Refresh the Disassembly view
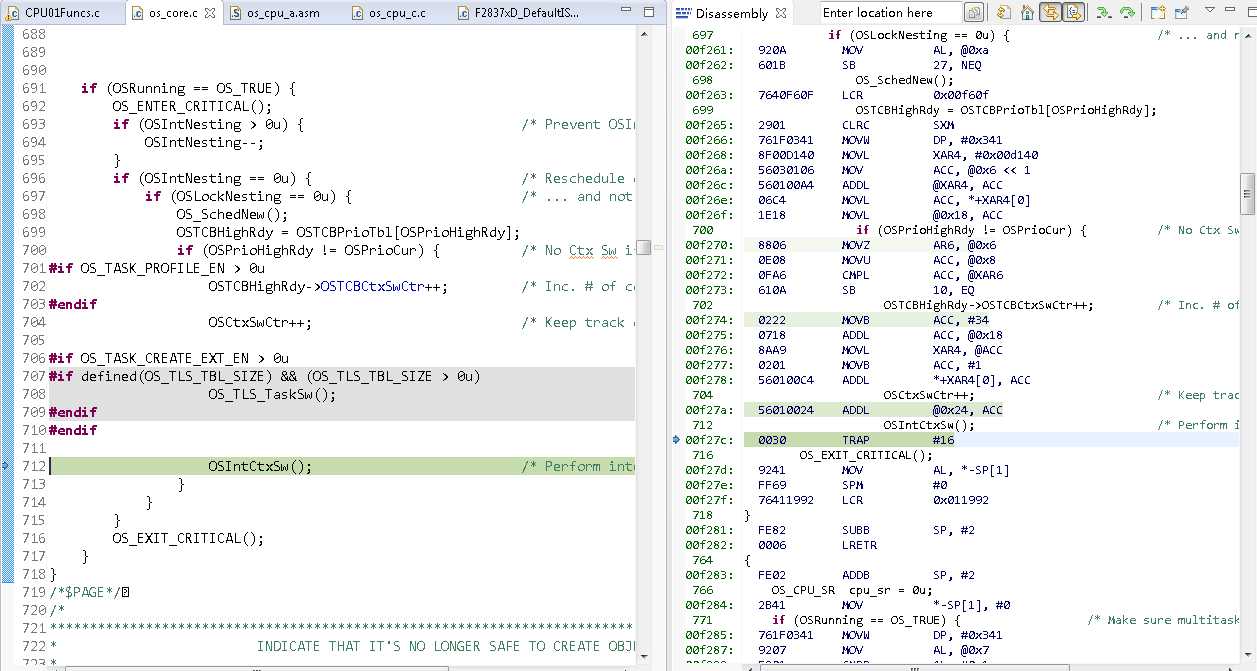 [1003, 13]
